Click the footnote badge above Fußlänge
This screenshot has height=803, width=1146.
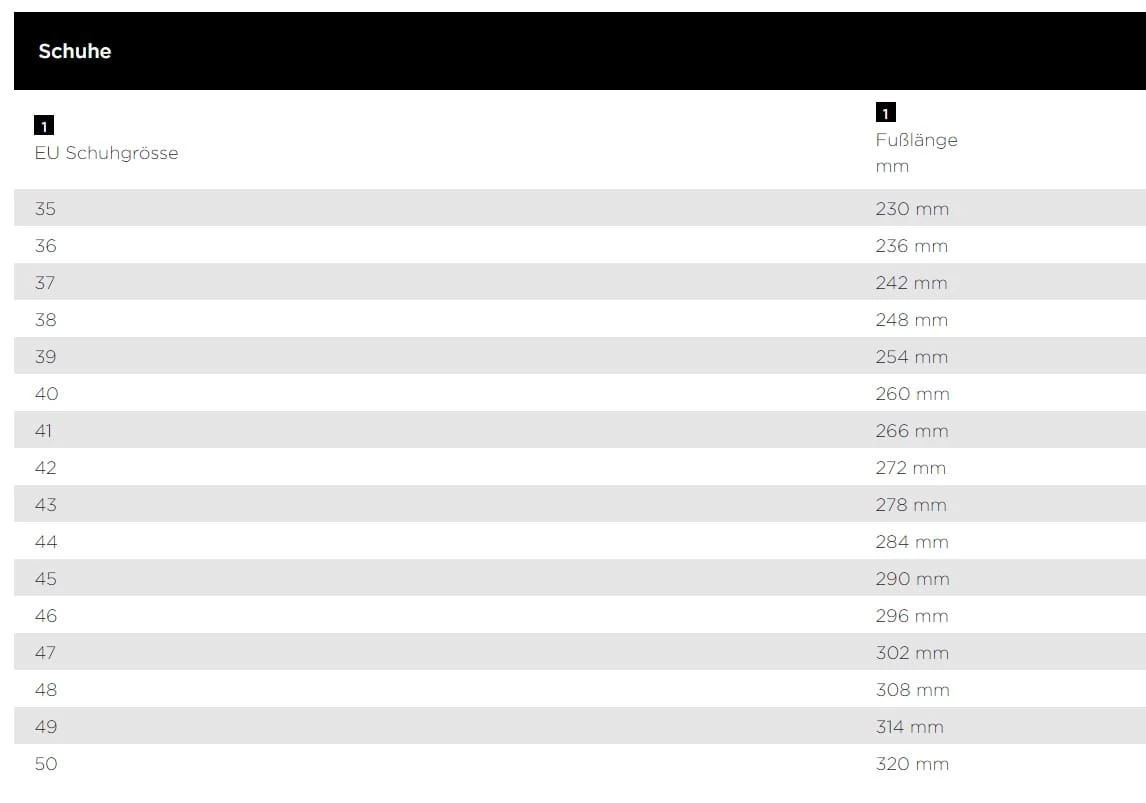[885, 113]
